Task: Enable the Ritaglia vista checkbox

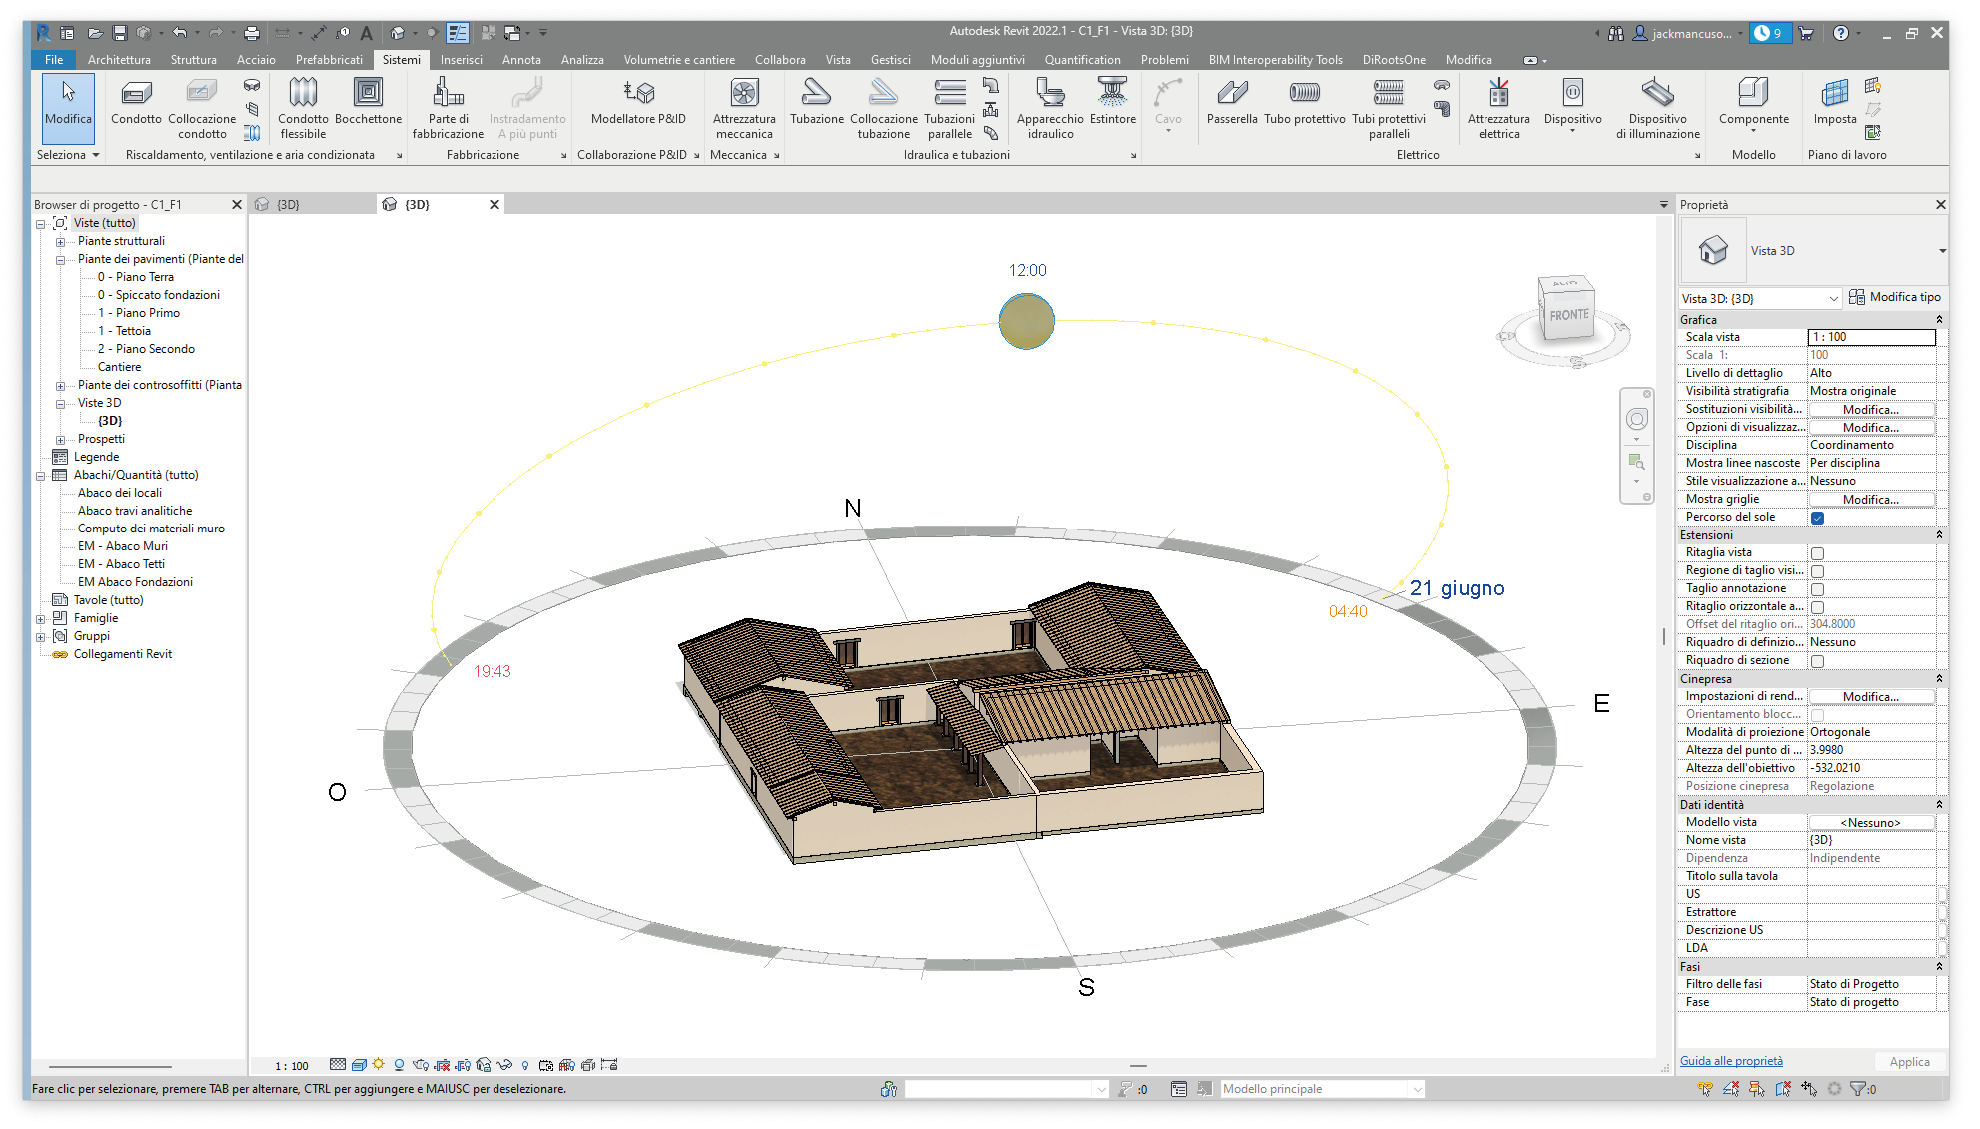Action: click(x=1817, y=553)
